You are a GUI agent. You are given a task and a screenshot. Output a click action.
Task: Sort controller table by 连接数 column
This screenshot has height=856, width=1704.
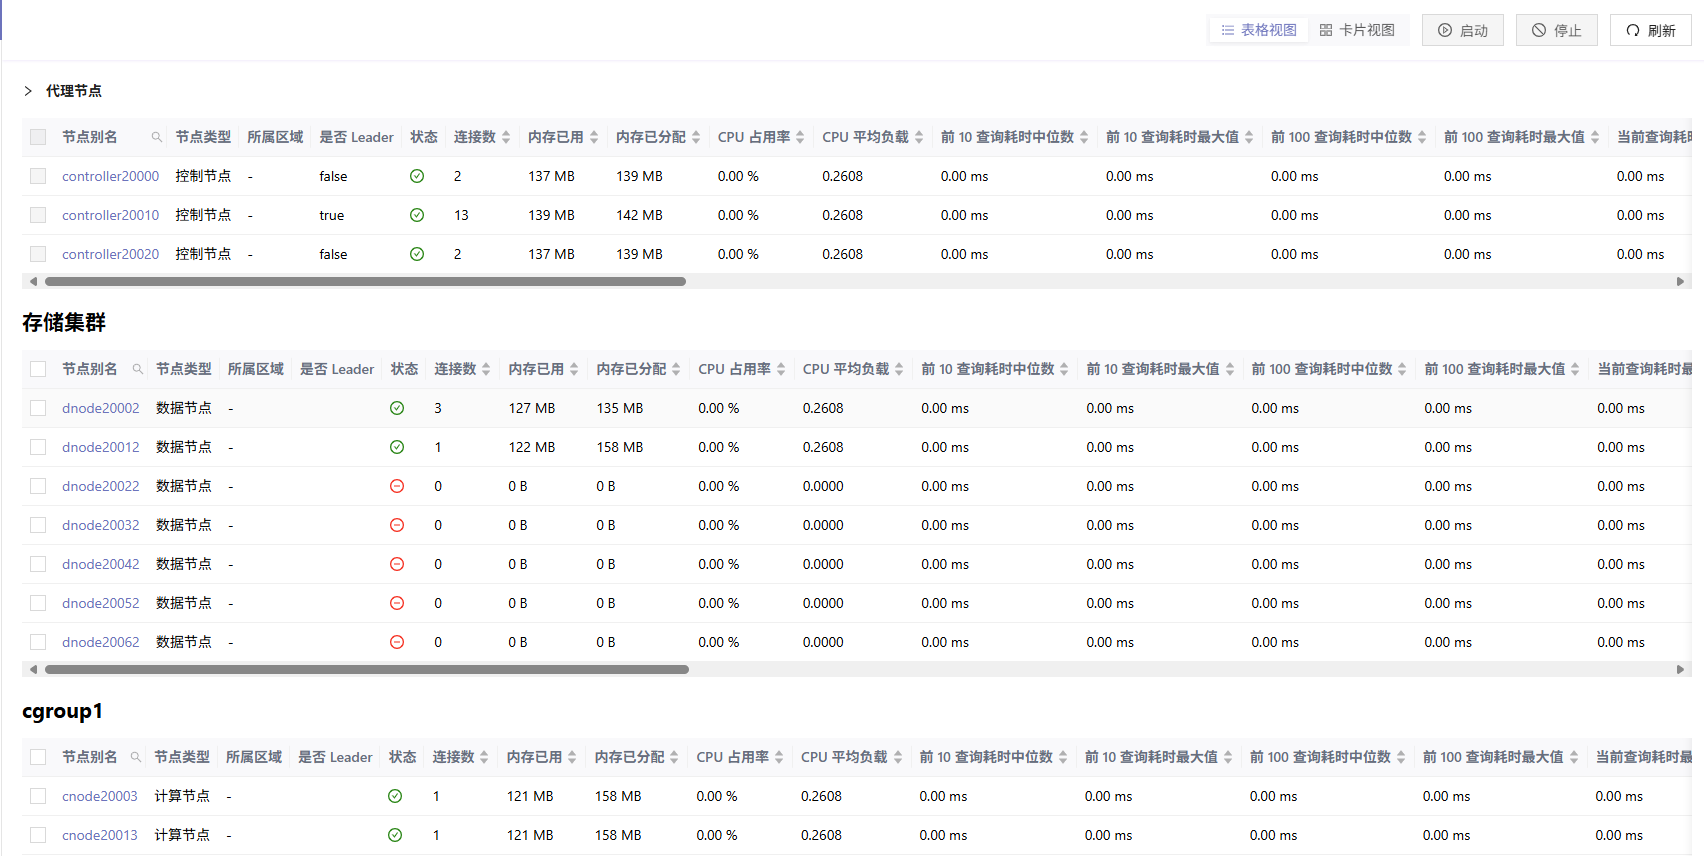[506, 137]
